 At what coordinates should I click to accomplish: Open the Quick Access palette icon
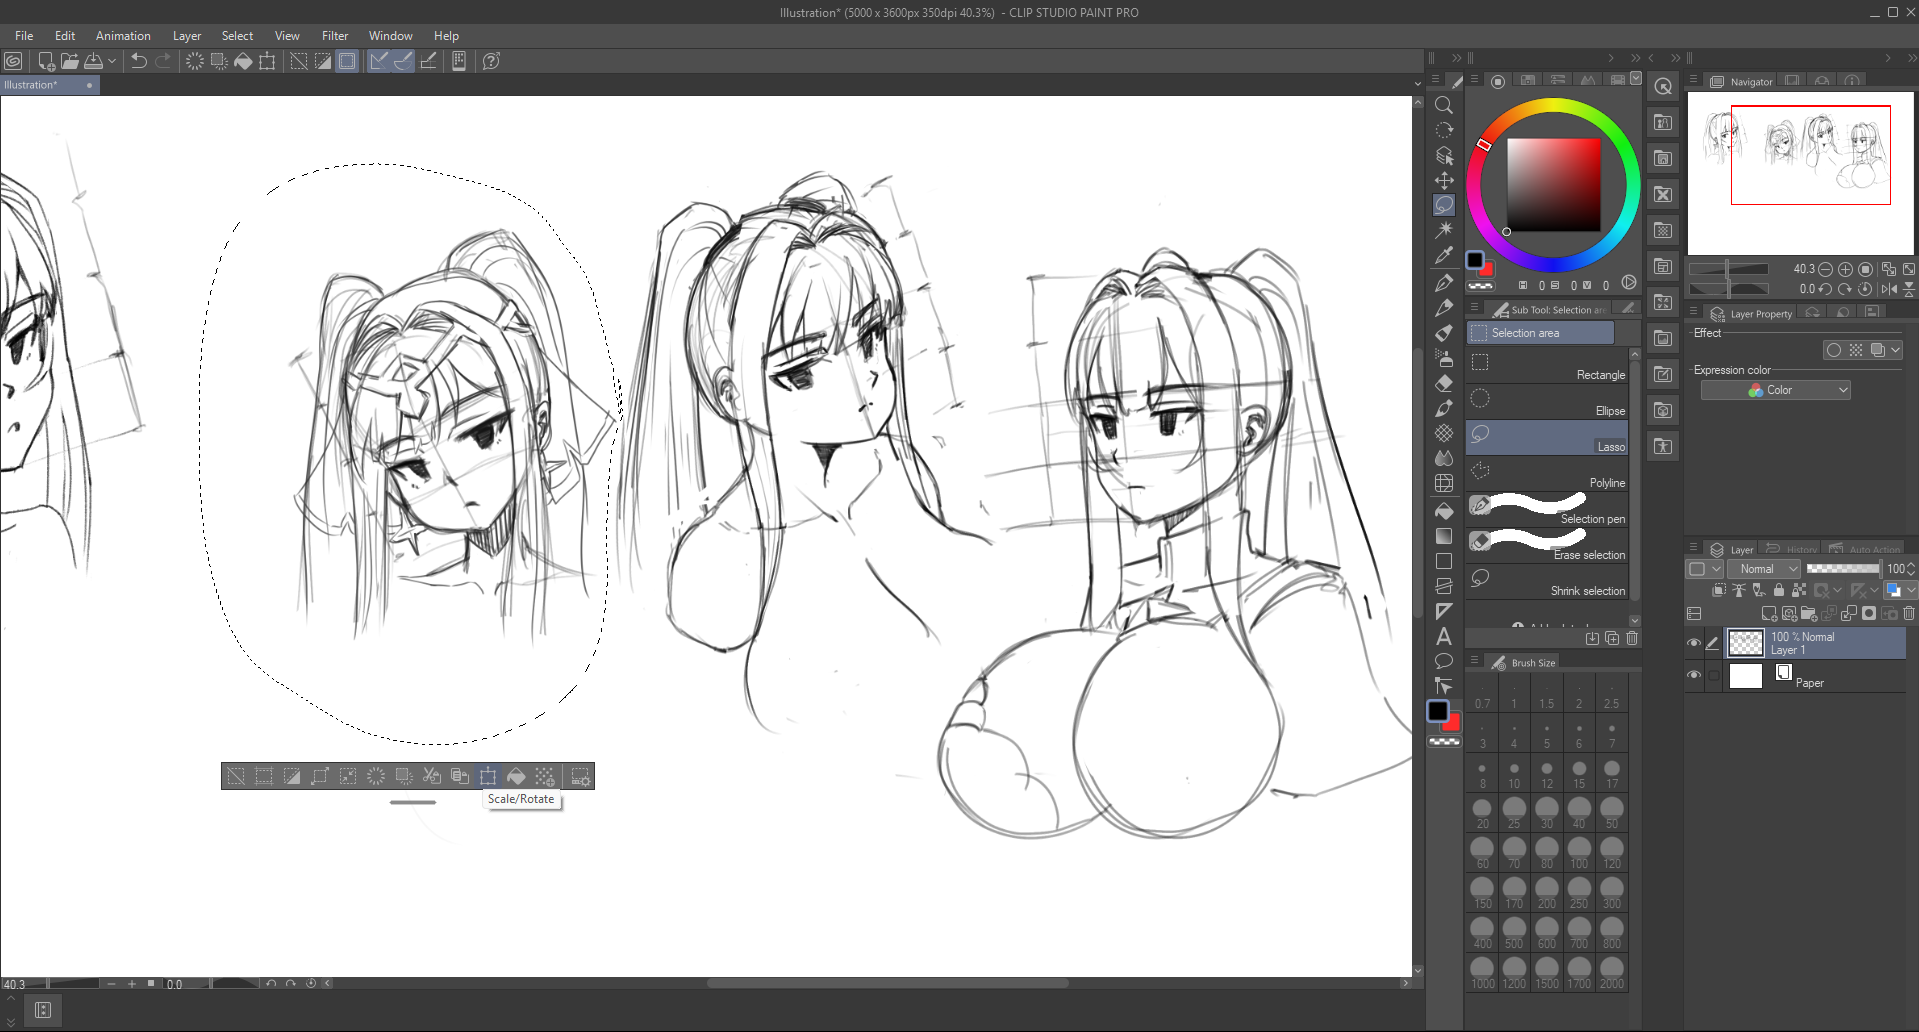(x=1663, y=87)
